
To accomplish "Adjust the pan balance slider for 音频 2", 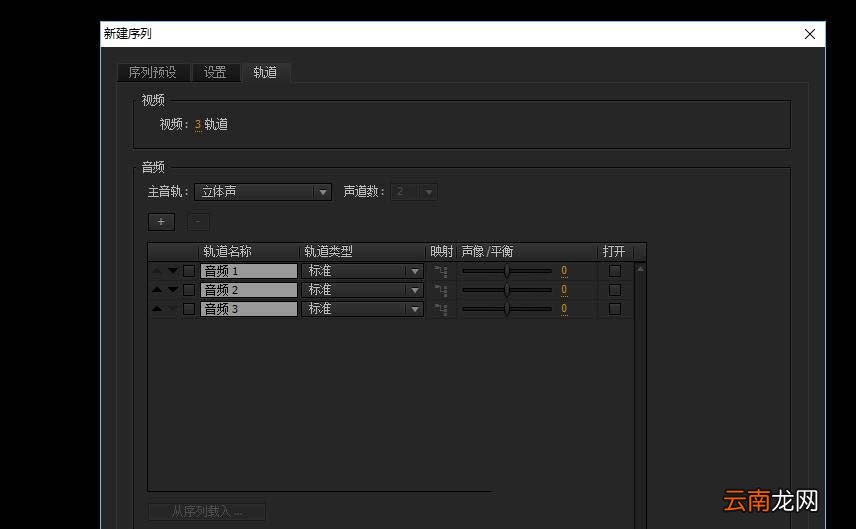I will [x=507, y=290].
